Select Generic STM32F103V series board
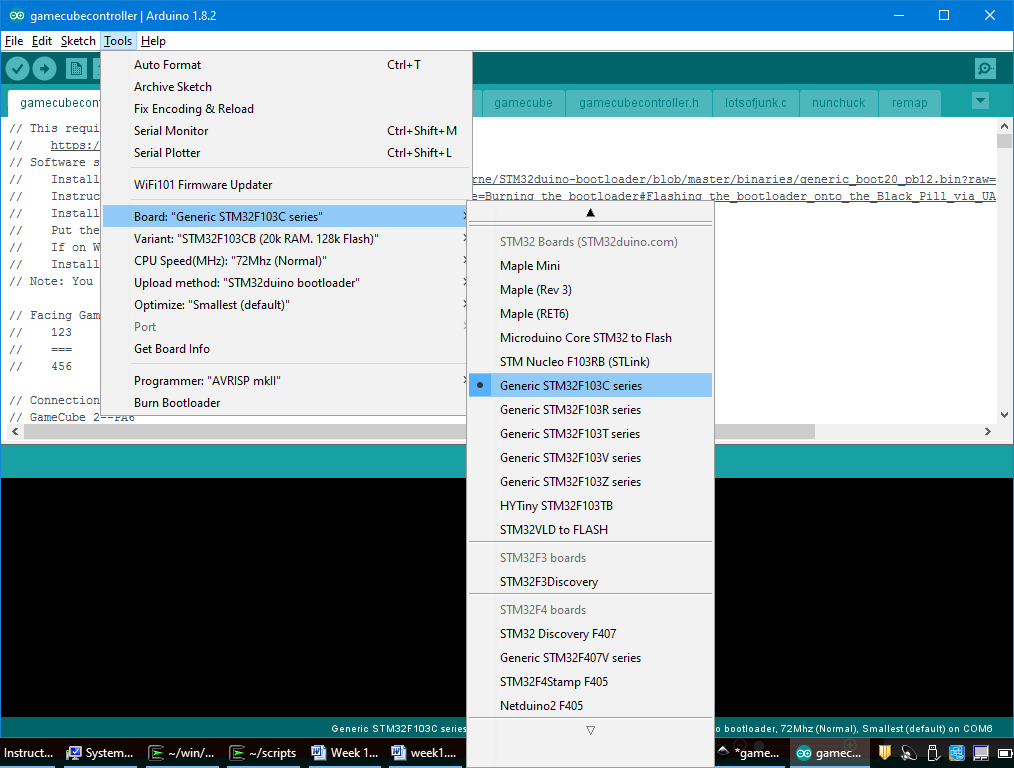Image resolution: width=1014 pixels, height=768 pixels. (x=590, y=457)
